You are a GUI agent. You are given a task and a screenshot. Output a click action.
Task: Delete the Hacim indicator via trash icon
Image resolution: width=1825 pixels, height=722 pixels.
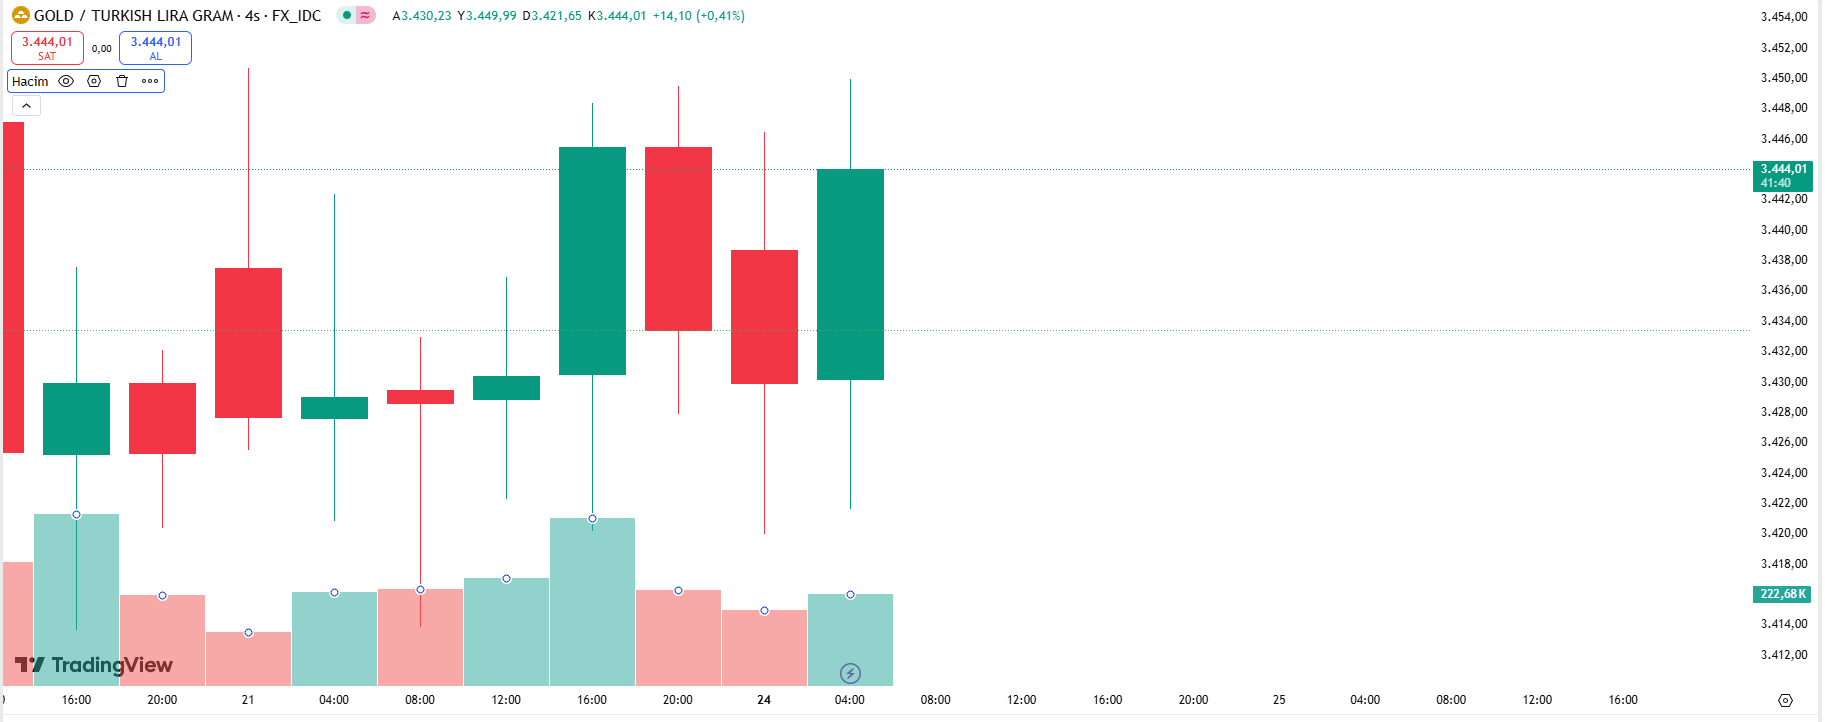click(122, 81)
